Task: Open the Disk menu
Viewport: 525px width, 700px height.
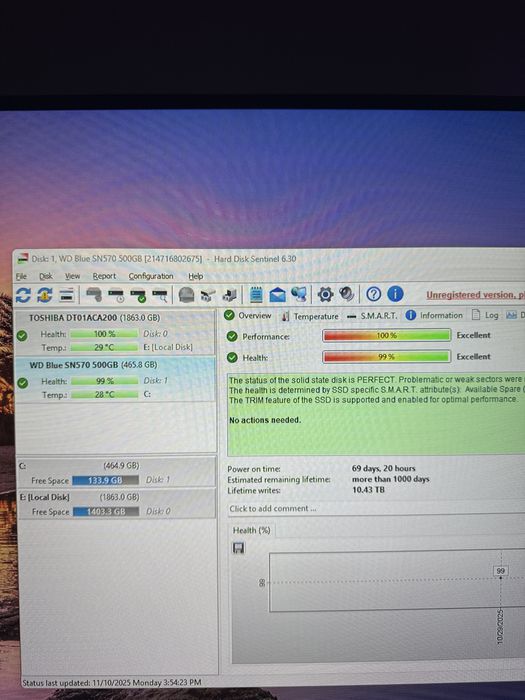Action: tap(46, 276)
